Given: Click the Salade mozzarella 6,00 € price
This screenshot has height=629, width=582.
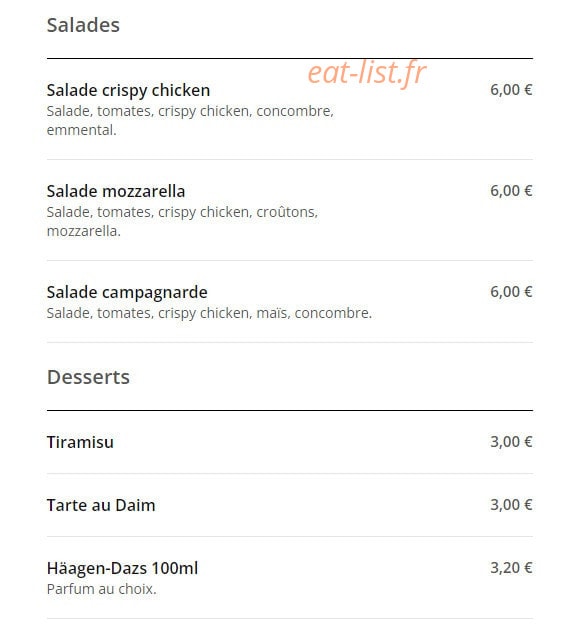Looking at the screenshot, I should [511, 191].
